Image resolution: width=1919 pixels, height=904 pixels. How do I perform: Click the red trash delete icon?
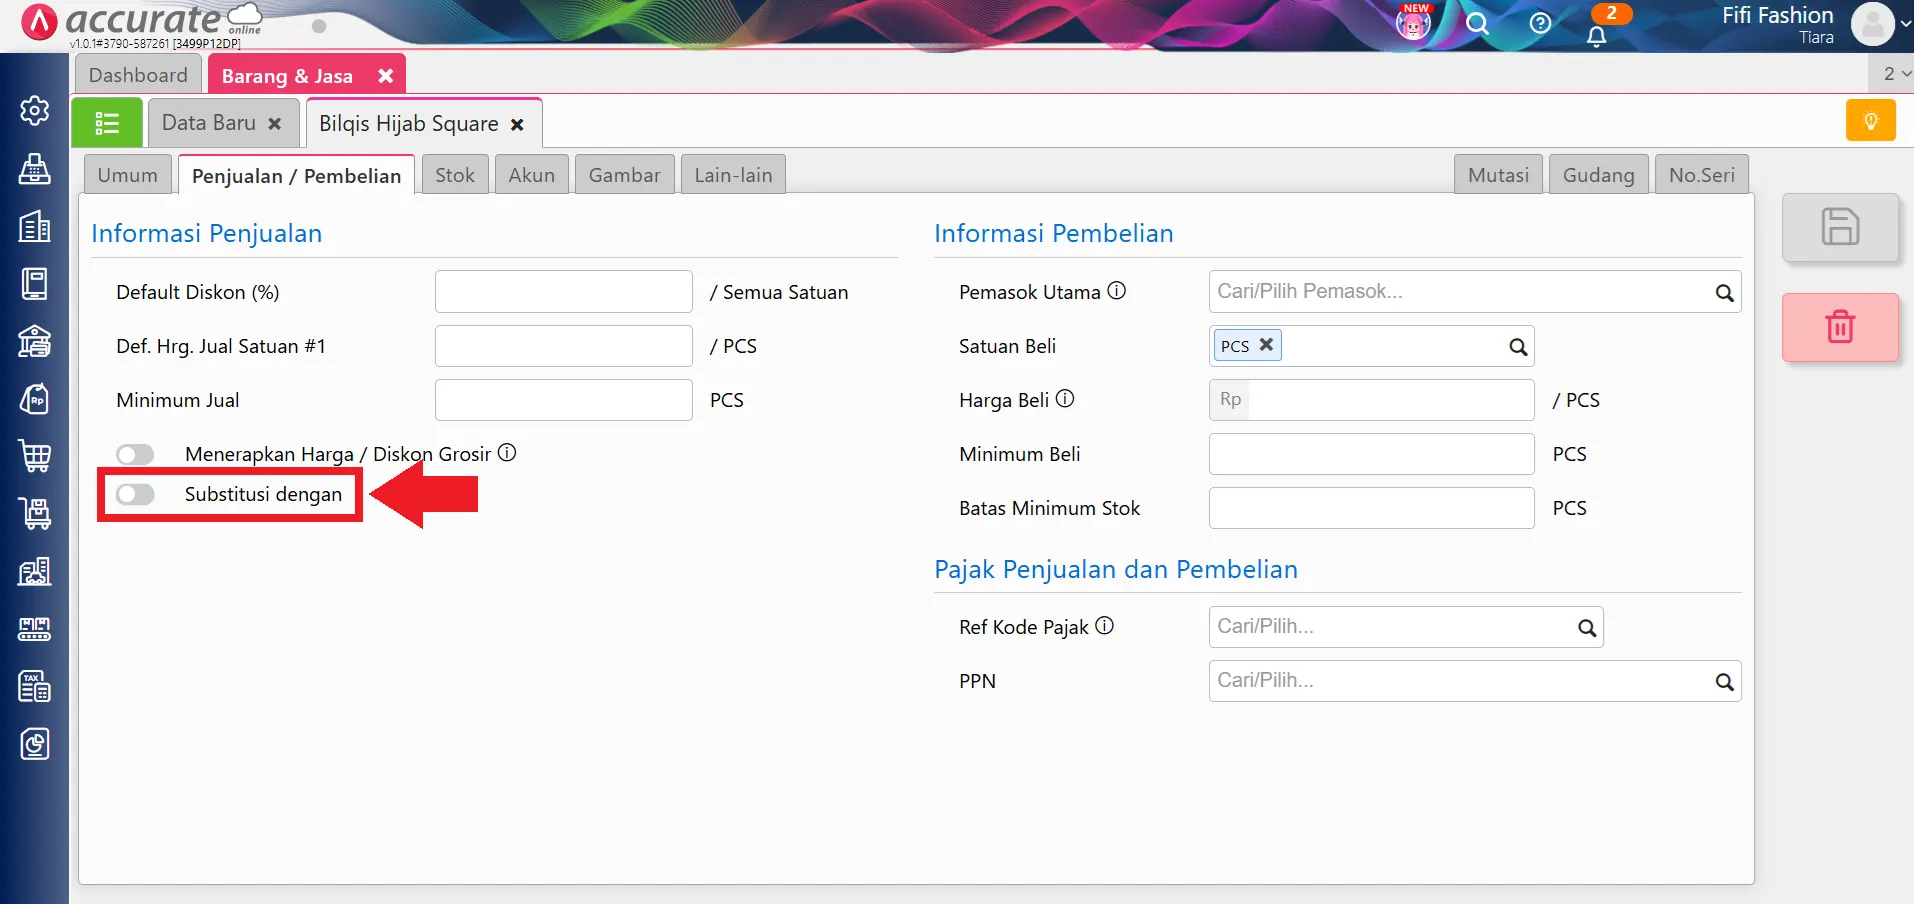click(x=1839, y=327)
